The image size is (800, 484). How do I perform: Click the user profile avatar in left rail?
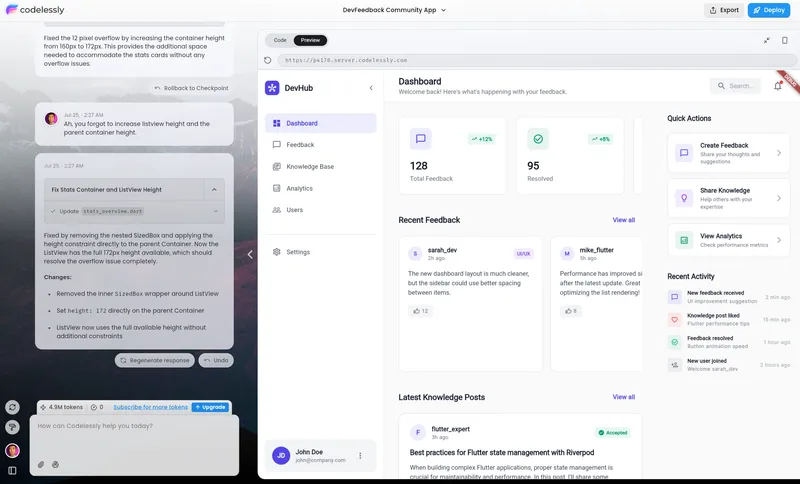click(x=12, y=450)
